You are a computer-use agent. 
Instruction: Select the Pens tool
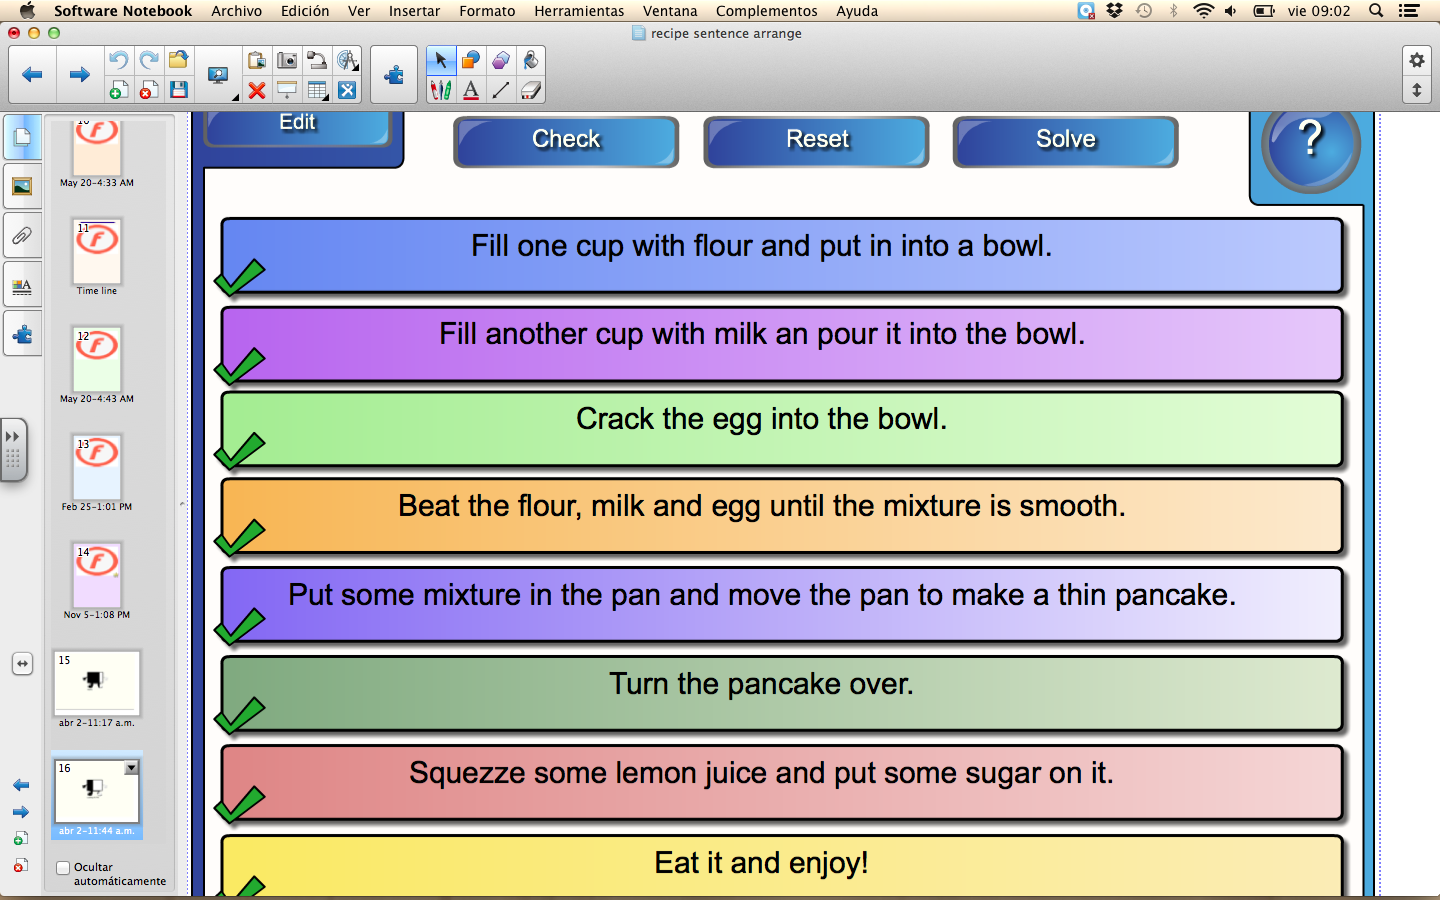point(440,90)
